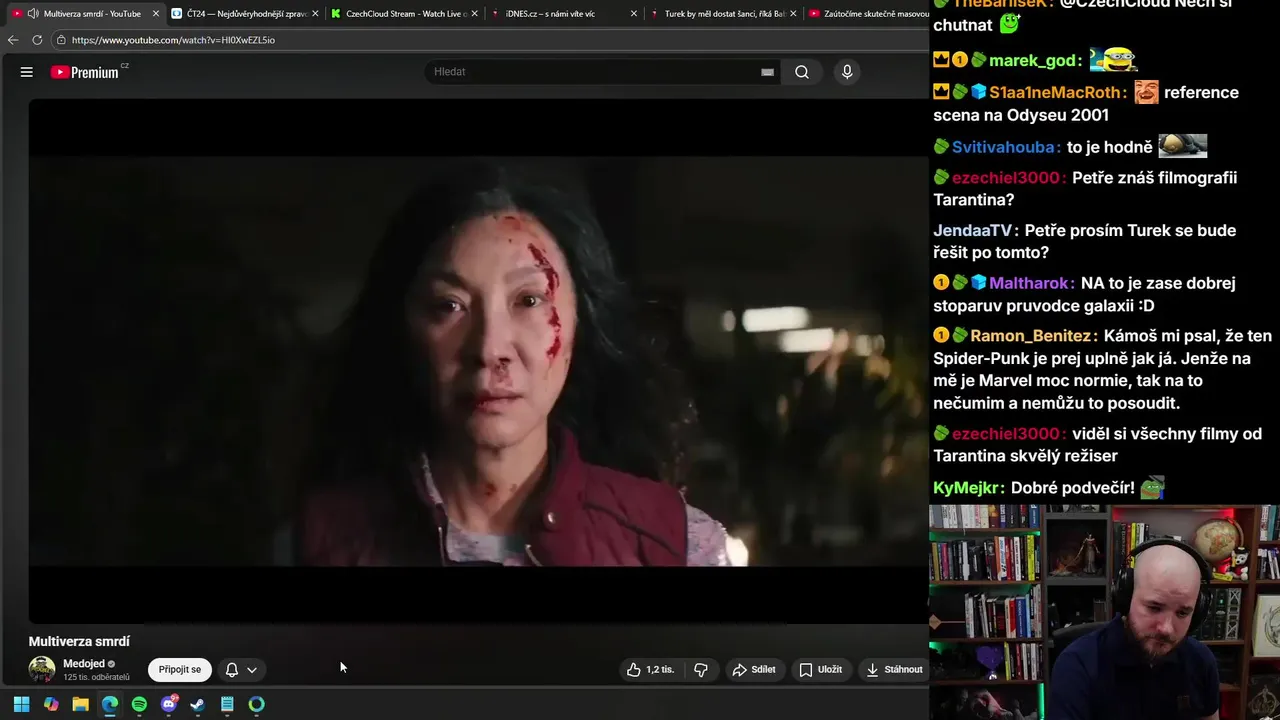This screenshot has width=1280, height=720.
Task: Reload the page with the refresh icon
Action: (37, 40)
